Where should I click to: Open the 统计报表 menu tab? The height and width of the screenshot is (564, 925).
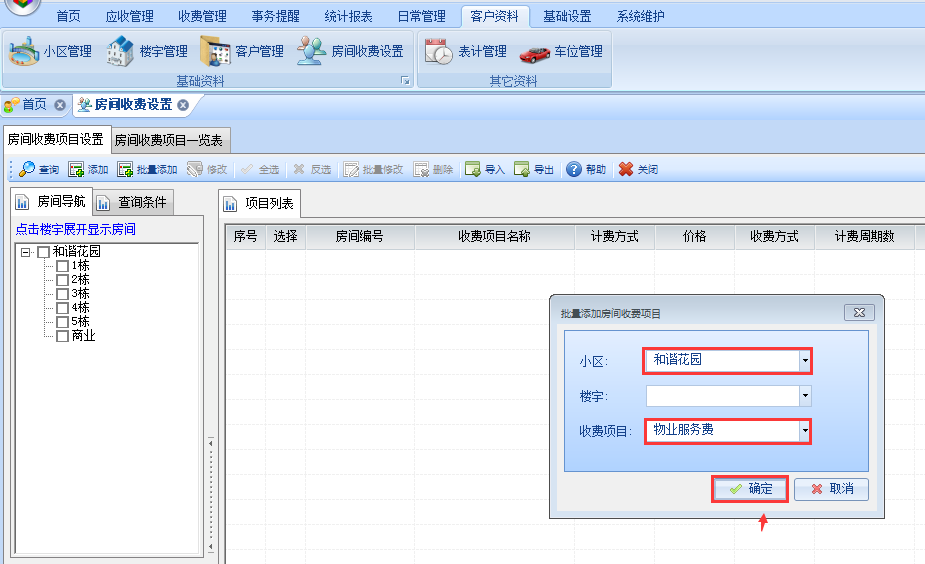pos(349,17)
